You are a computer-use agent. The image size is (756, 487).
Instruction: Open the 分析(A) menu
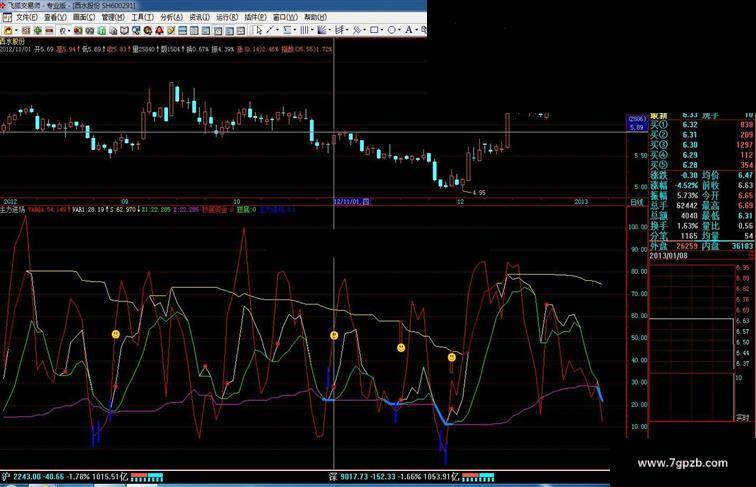pos(171,17)
